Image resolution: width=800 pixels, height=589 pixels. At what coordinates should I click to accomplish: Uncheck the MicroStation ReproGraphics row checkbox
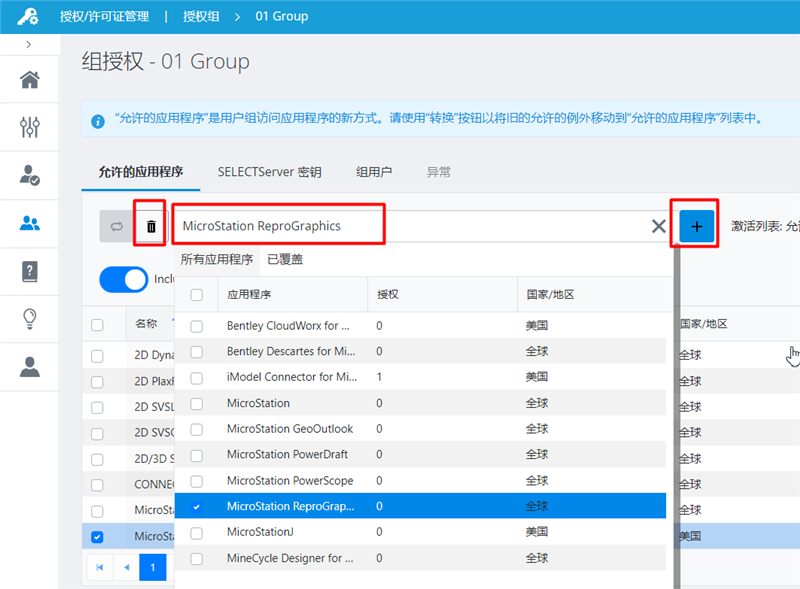(197, 507)
